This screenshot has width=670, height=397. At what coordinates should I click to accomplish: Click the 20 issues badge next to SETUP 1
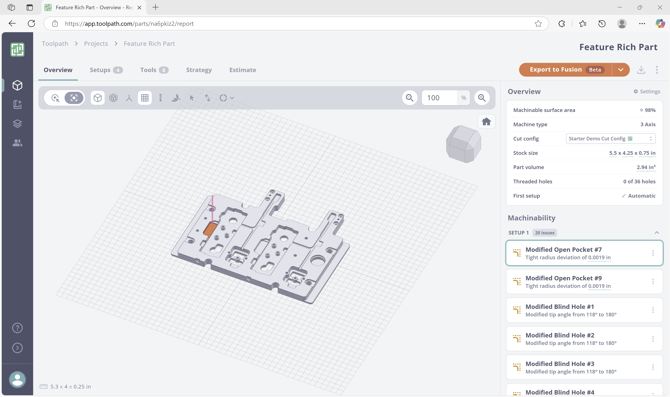[545, 233]
